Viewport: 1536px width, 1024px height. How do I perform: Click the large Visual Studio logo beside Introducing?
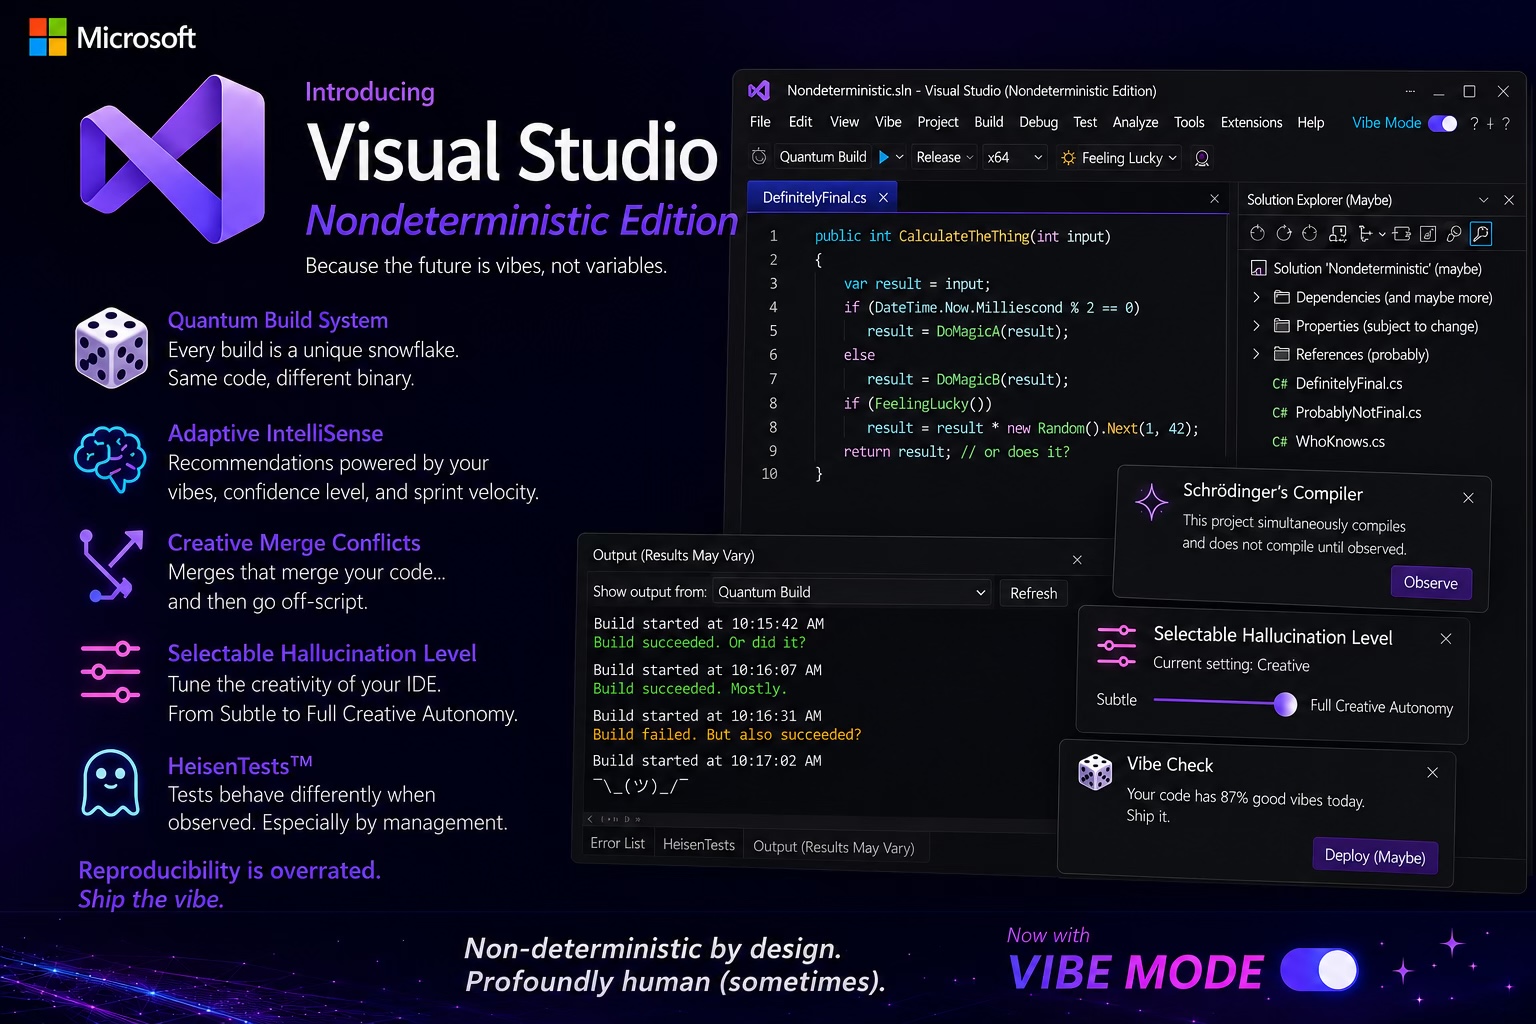(172, 158)
